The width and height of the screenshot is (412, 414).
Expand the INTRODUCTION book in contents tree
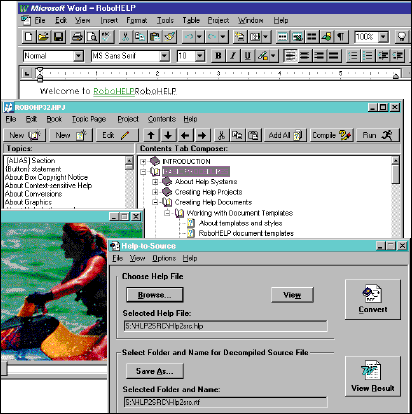tap(143, 162)
